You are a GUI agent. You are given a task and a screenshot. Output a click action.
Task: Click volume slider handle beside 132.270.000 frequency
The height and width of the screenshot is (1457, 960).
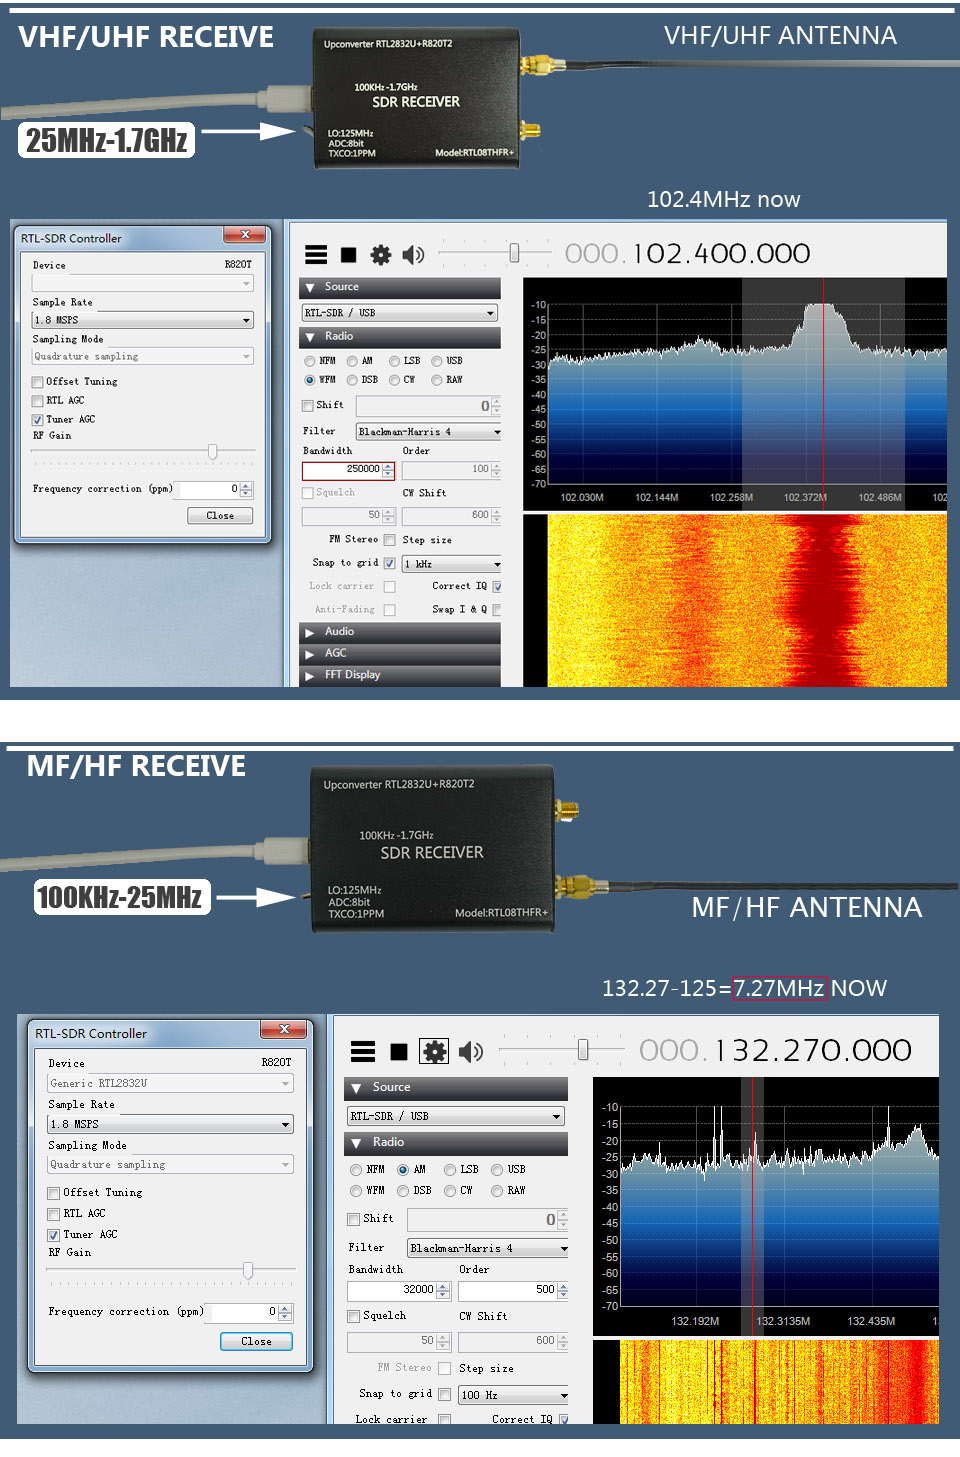pyautogui.click(x=583, y=1049)
